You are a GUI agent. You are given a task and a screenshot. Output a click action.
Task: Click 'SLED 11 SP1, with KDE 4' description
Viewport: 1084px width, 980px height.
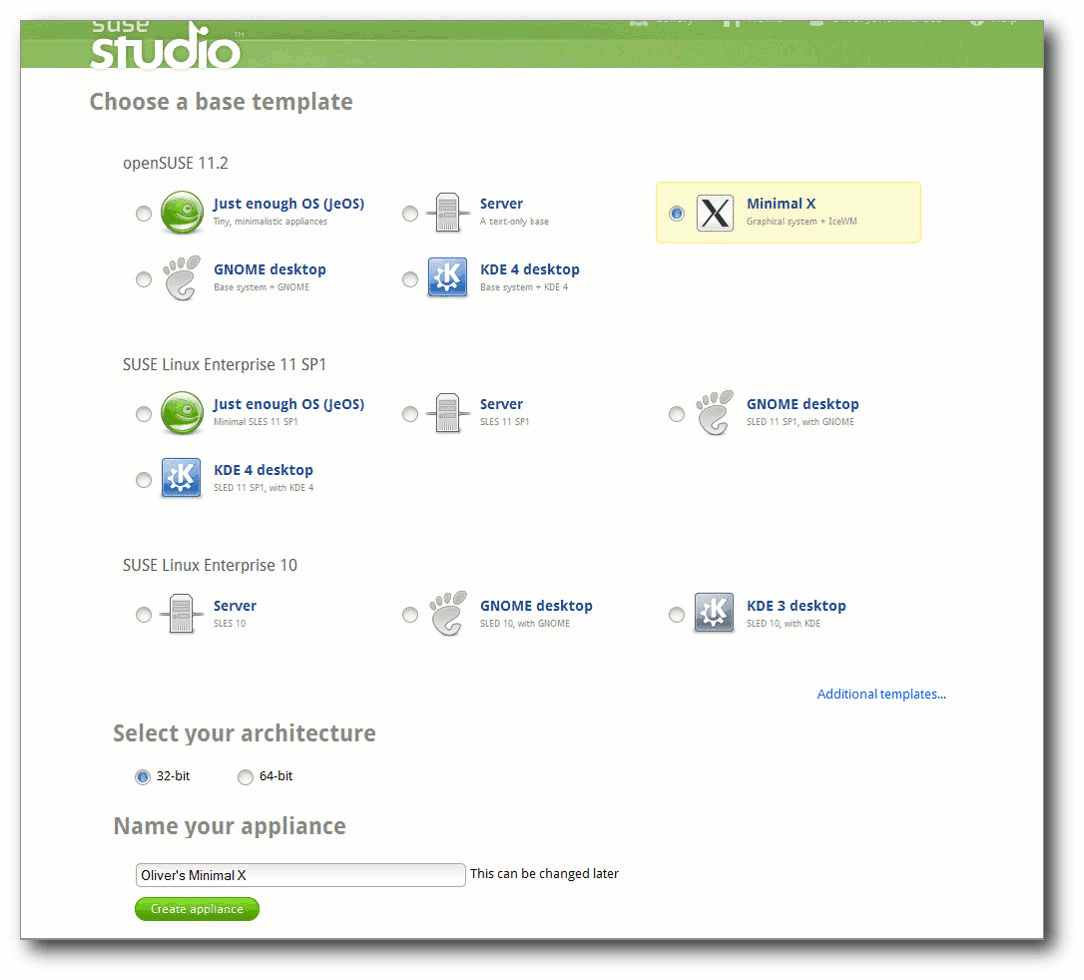tap(263, 487)
